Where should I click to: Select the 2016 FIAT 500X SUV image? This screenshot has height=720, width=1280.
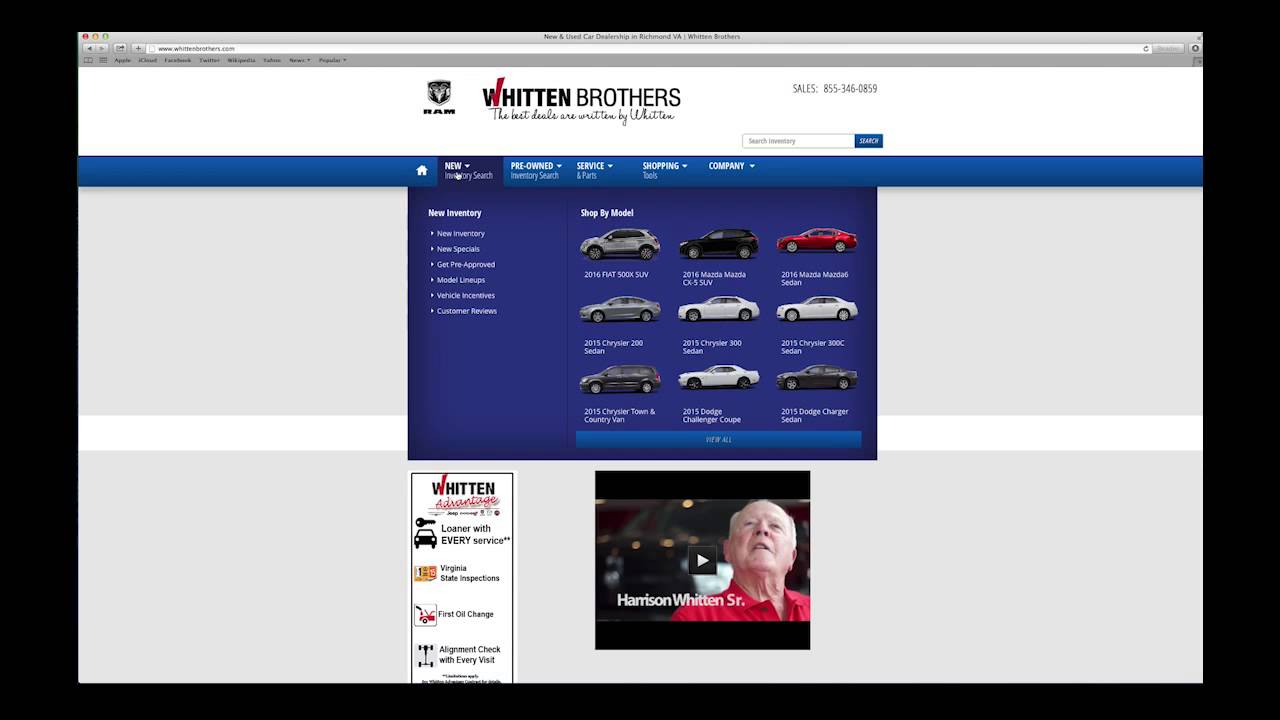click(620, 244)
